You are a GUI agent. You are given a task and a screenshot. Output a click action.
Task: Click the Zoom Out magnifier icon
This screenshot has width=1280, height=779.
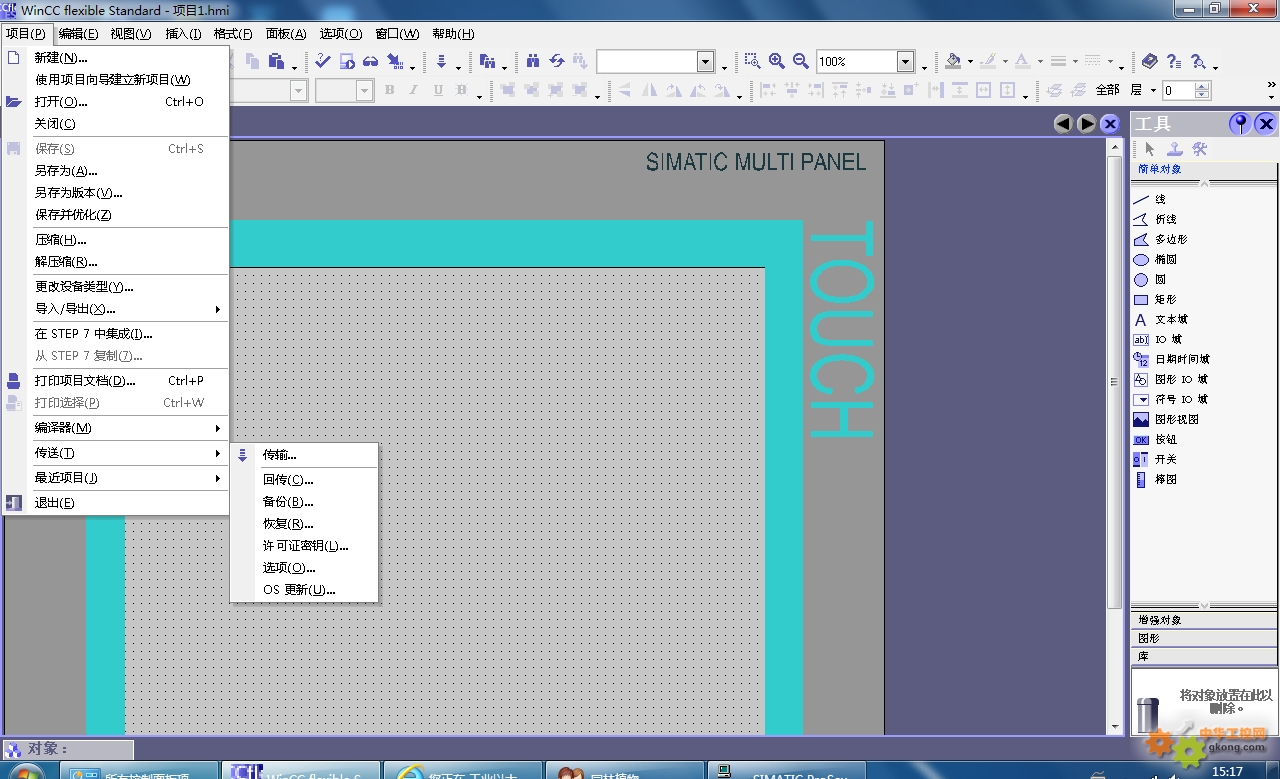coord(801,61)
